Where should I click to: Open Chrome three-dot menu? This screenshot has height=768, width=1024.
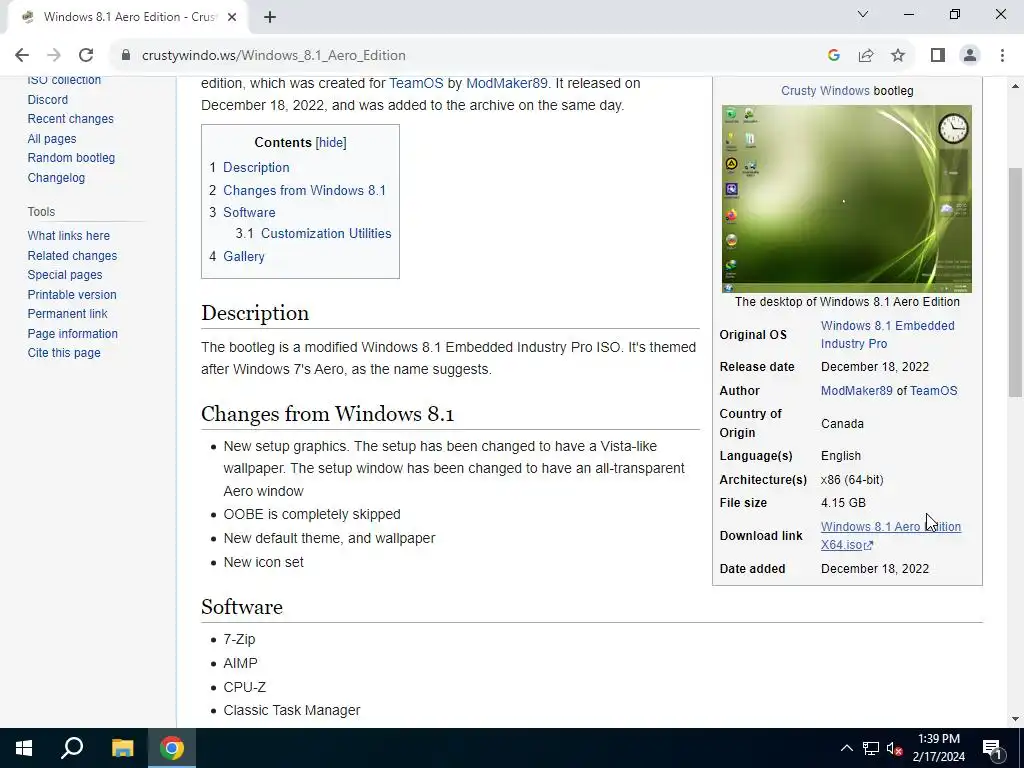pyautogui.click(x=1002, y=56)
